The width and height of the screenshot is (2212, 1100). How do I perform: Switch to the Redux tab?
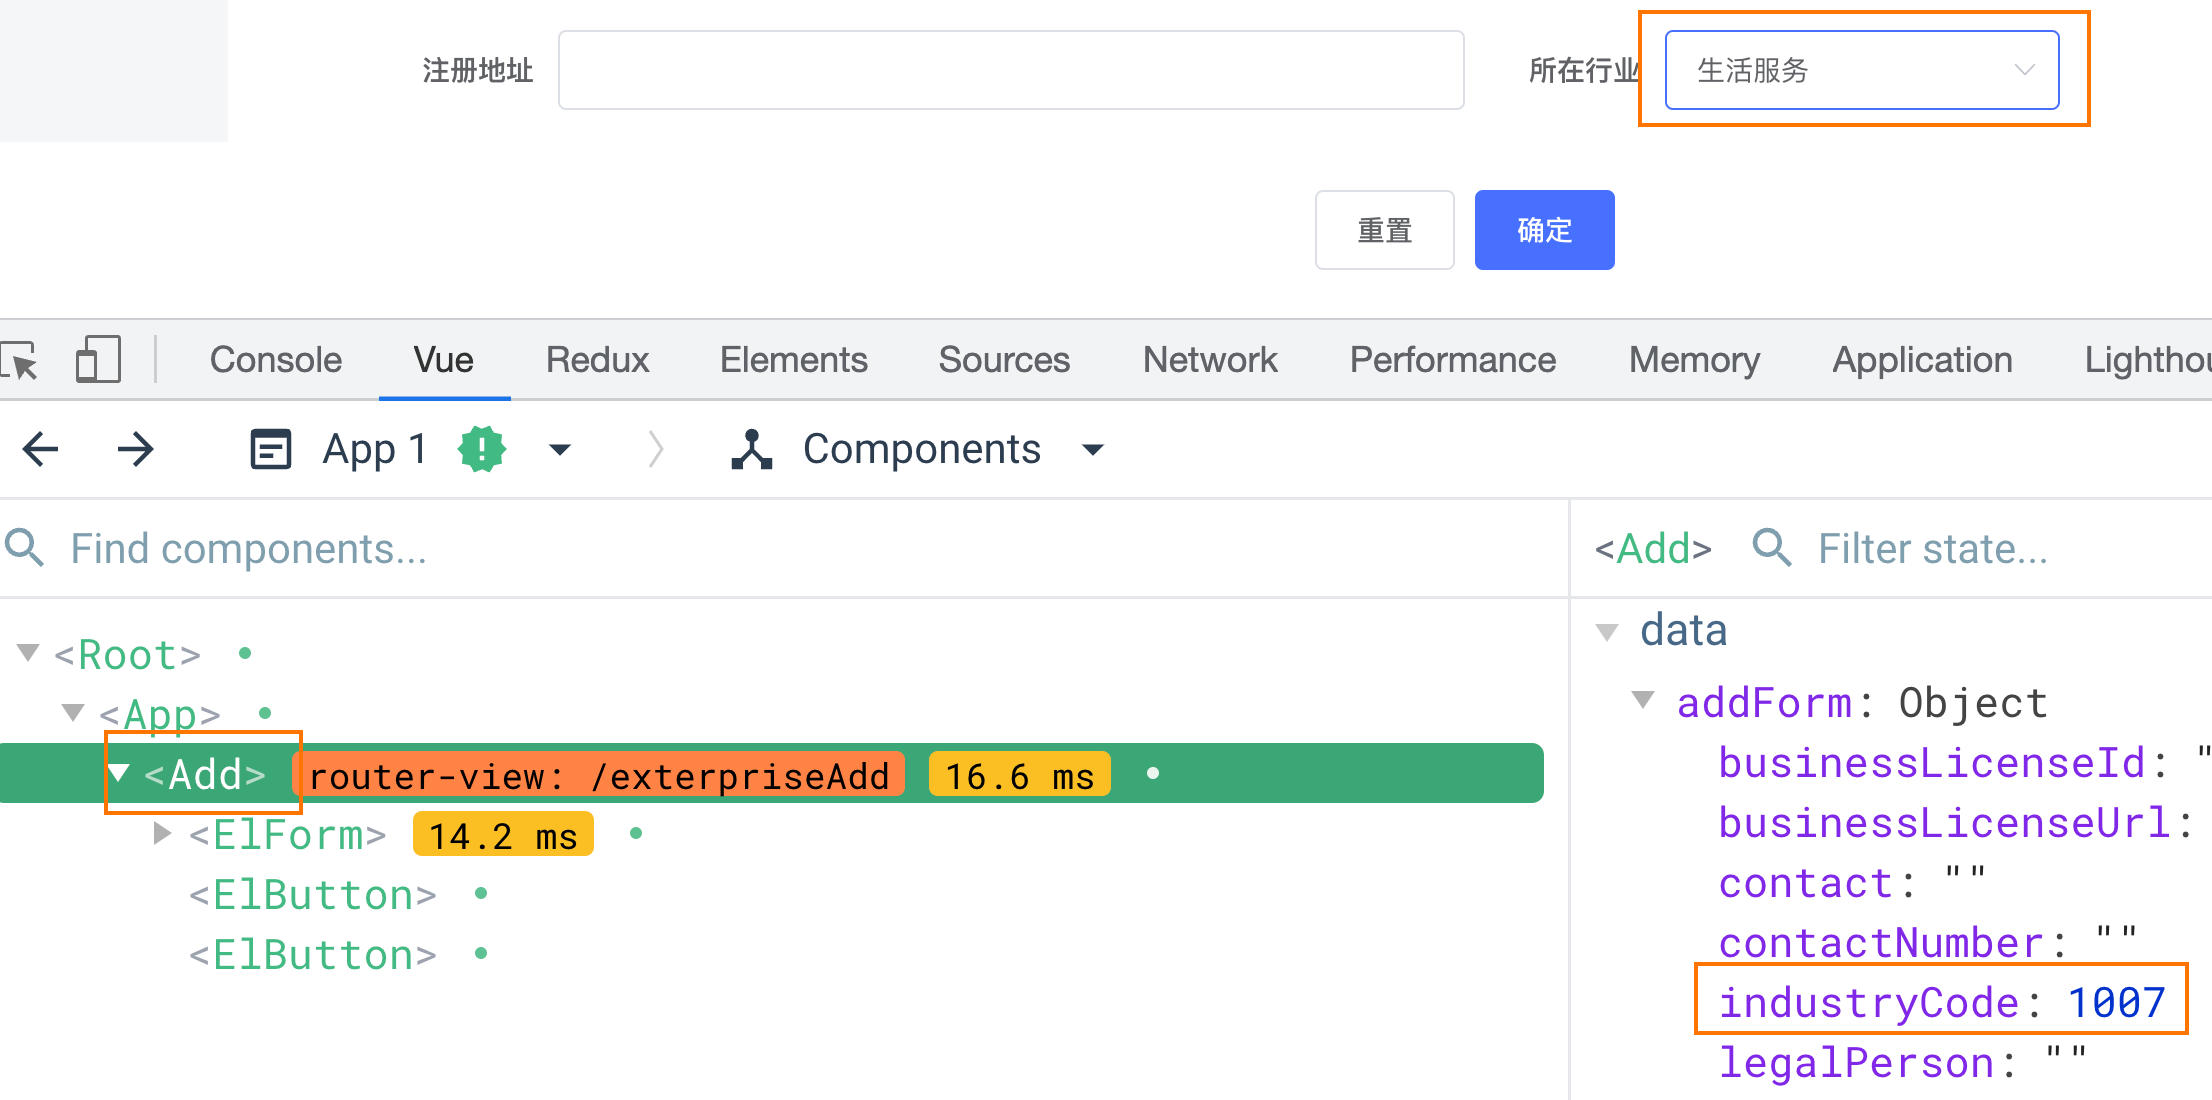(x=597, y=360)
